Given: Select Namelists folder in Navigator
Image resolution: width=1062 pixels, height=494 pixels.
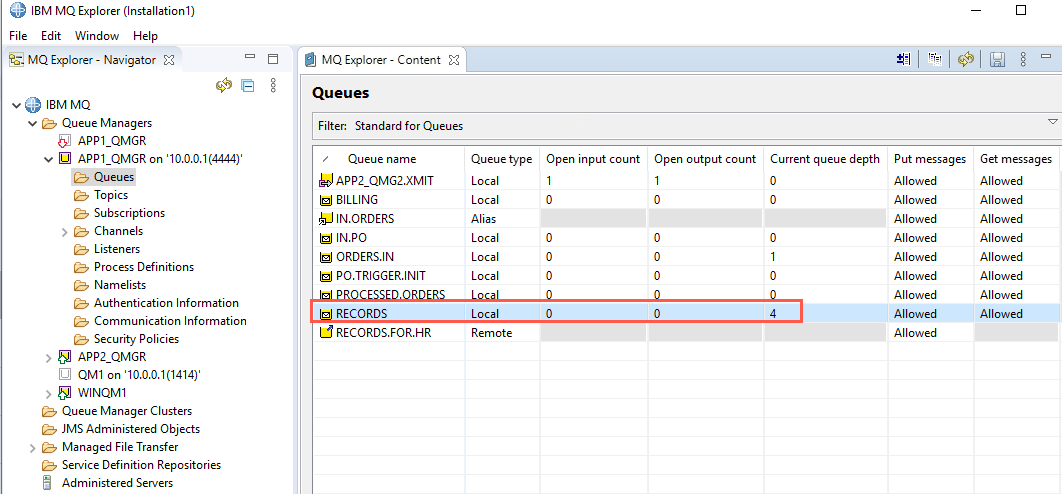Looking at the screenshot, I should tap(119, 285).
